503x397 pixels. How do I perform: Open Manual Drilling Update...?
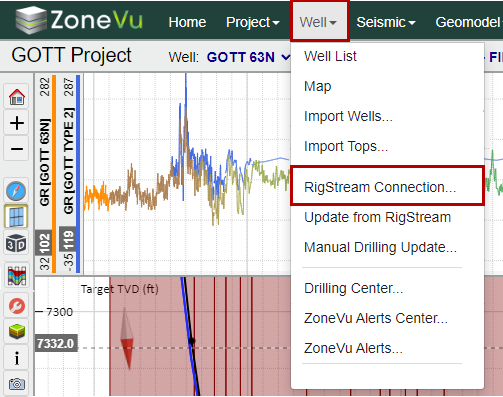pyautogui.click(x=380, y=247)
